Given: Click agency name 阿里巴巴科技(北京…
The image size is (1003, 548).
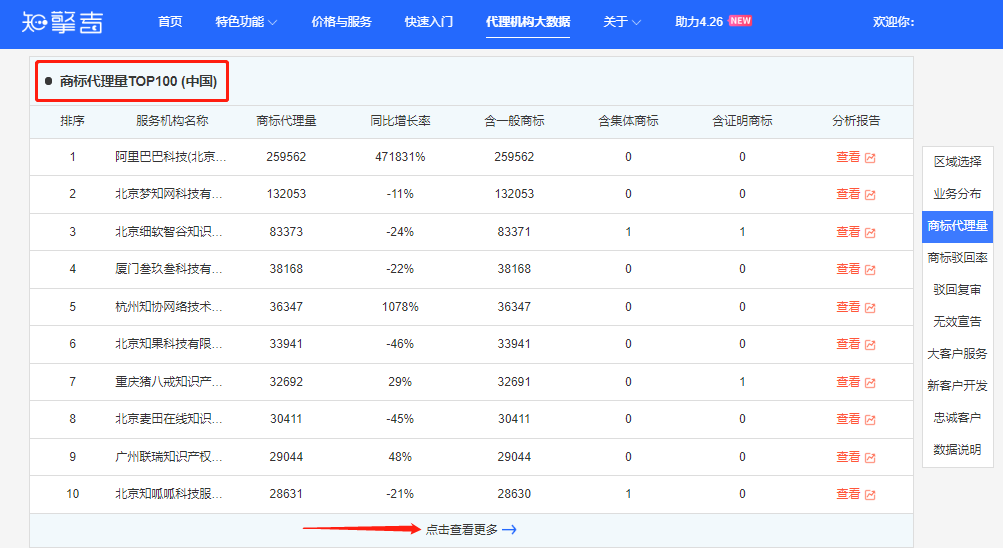Looking at the screenshot, I should [171, 157].
